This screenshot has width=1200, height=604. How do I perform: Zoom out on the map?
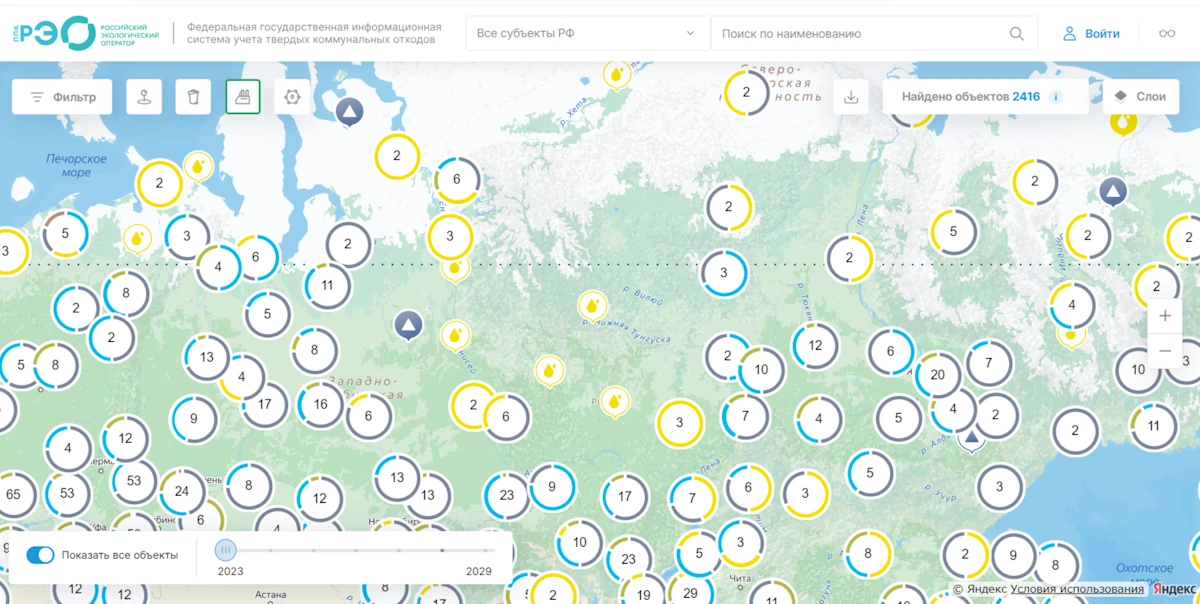click(x=1165, y=351)
